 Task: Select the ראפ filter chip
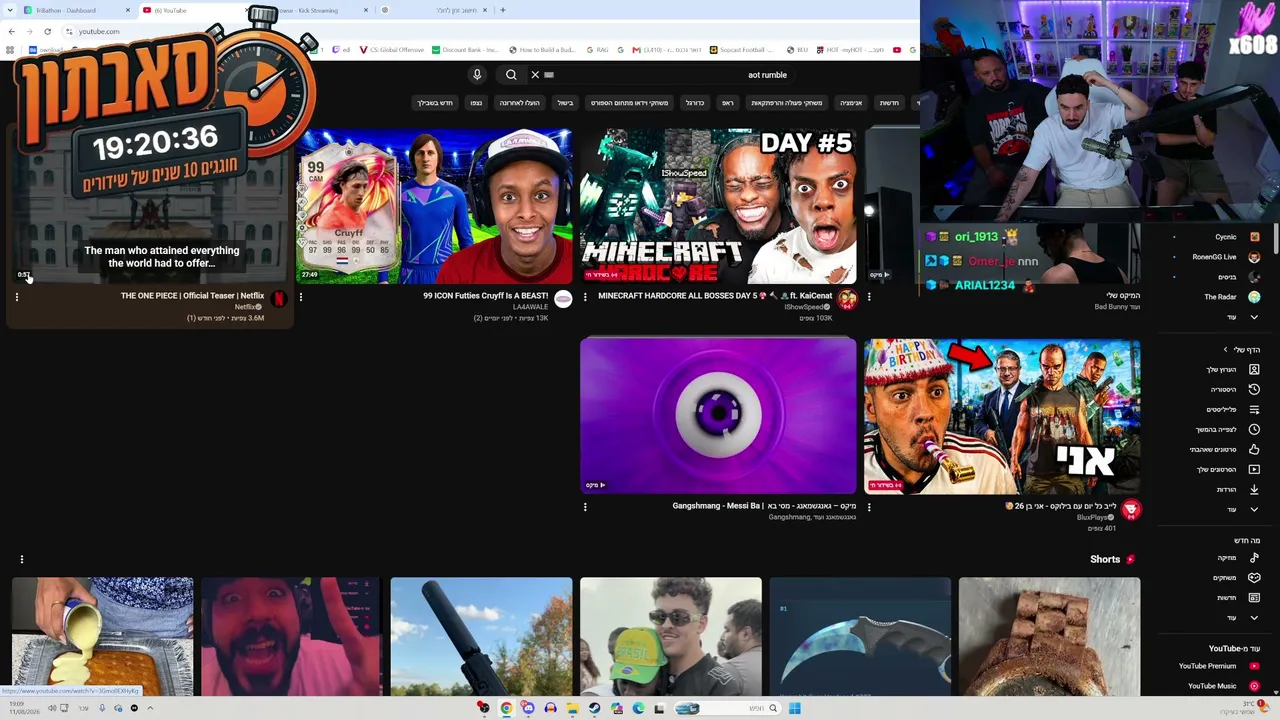[x=728, y=103]
